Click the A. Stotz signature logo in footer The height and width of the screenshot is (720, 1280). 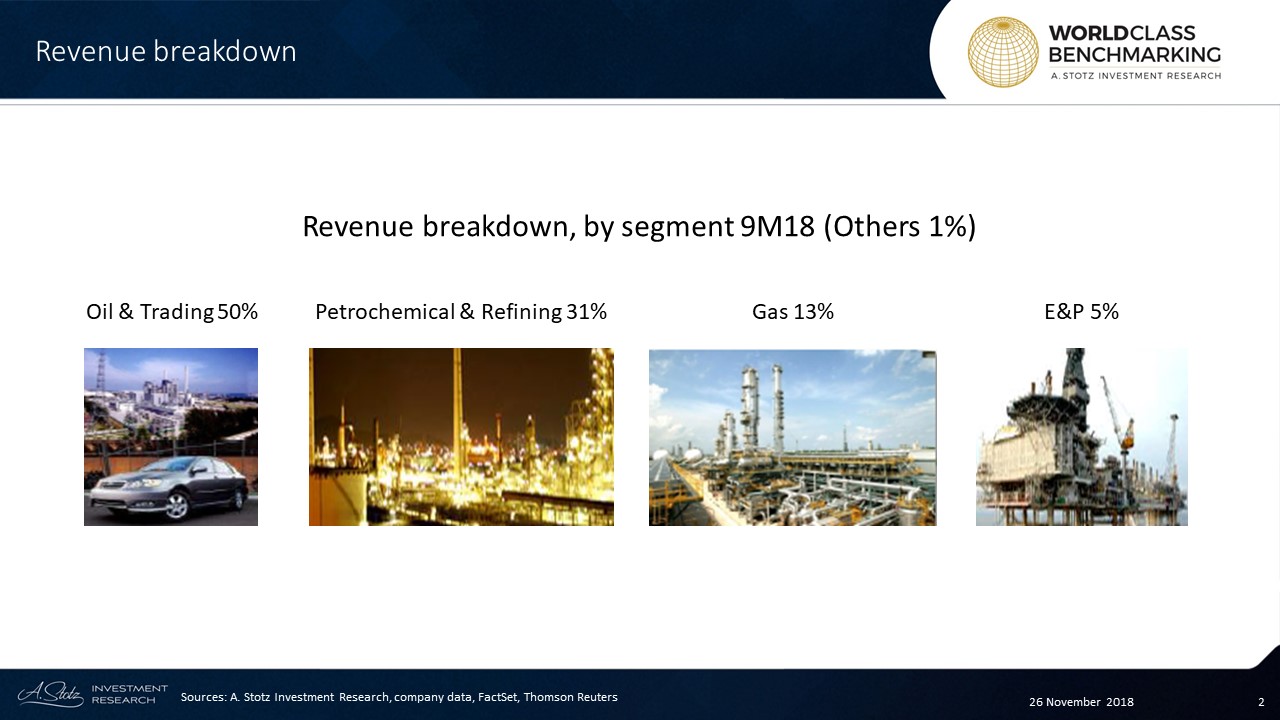[50, 694]
